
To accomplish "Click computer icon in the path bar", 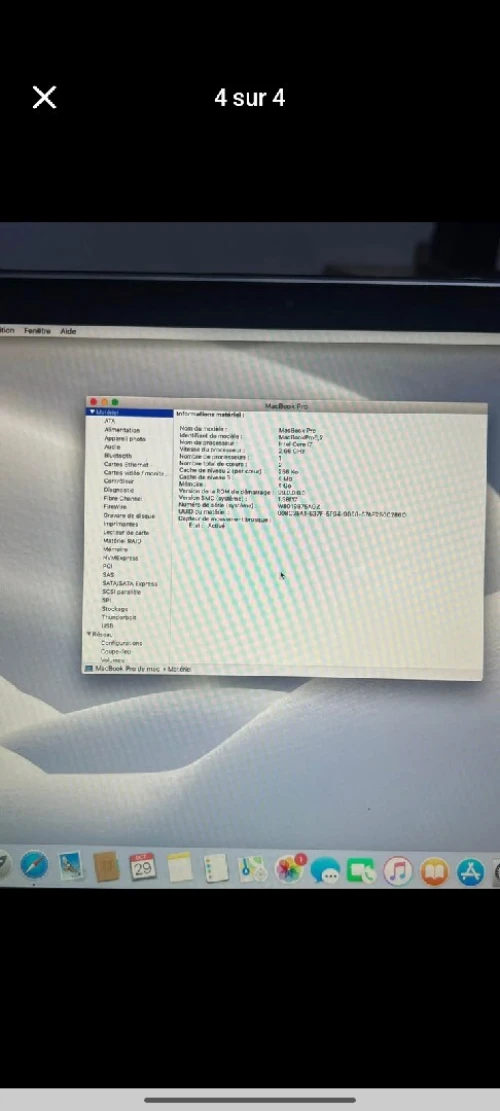I will pos(89,668).
